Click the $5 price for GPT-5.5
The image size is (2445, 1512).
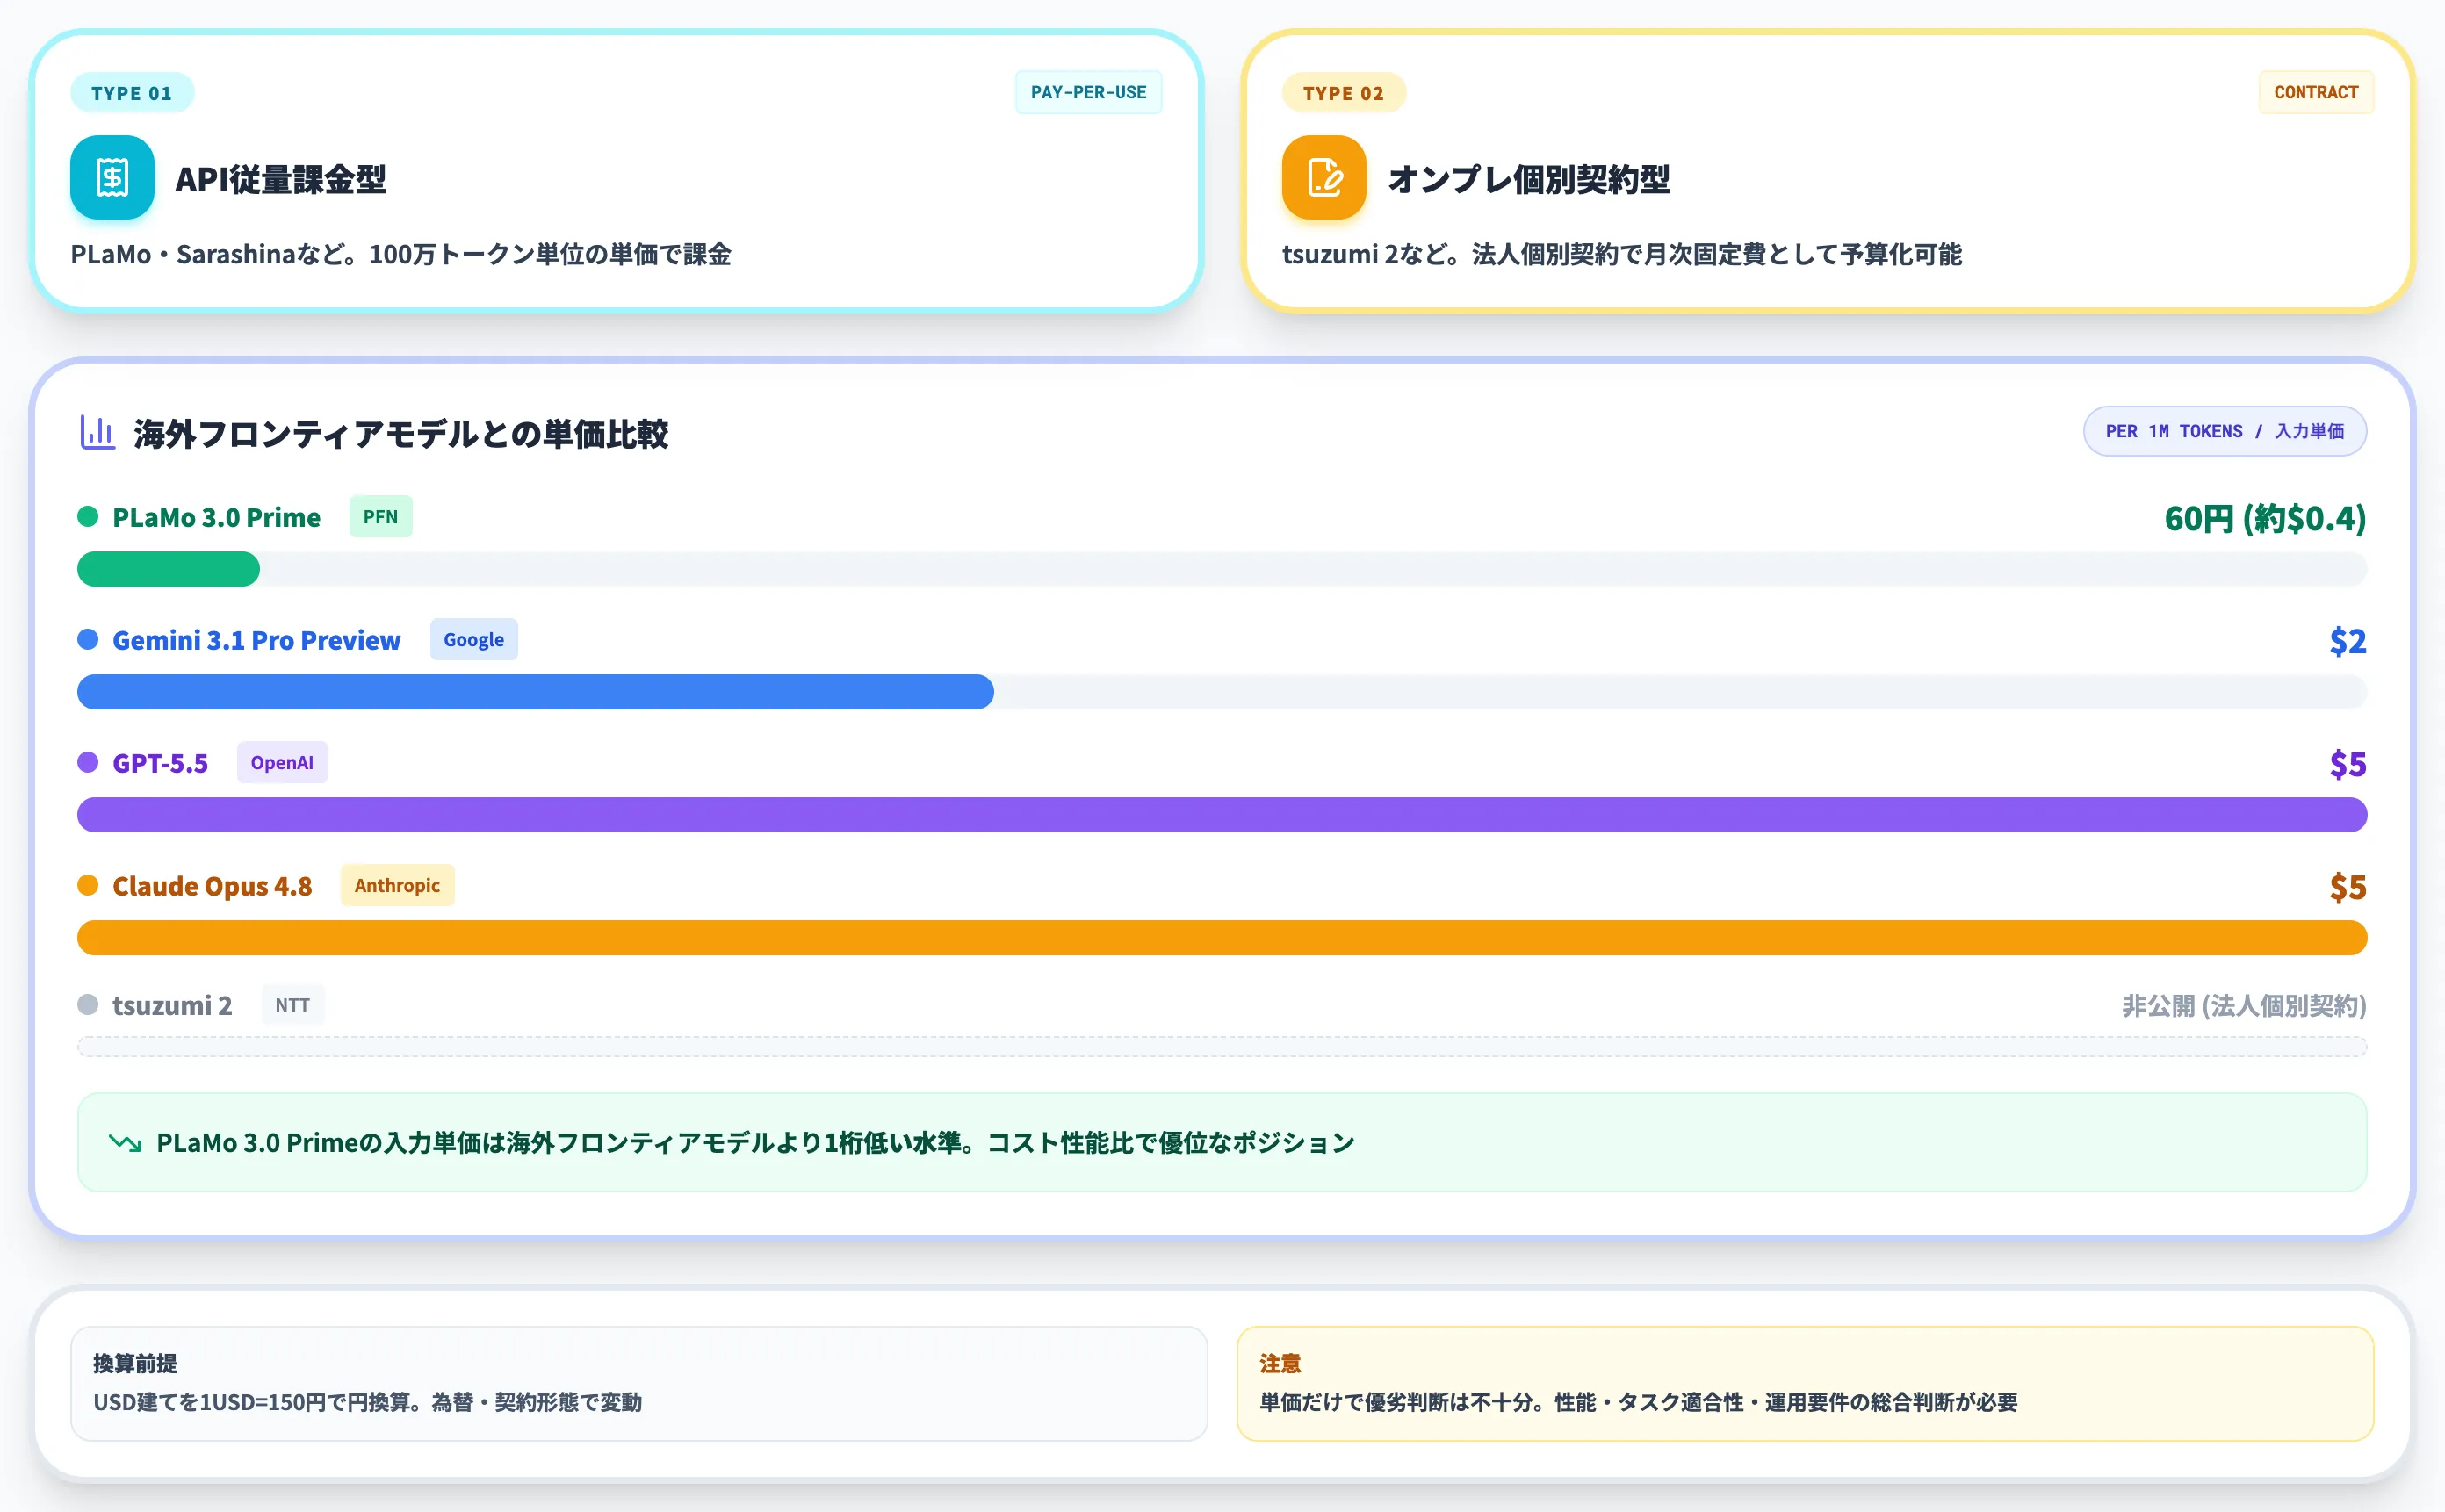click(2348, 764)
